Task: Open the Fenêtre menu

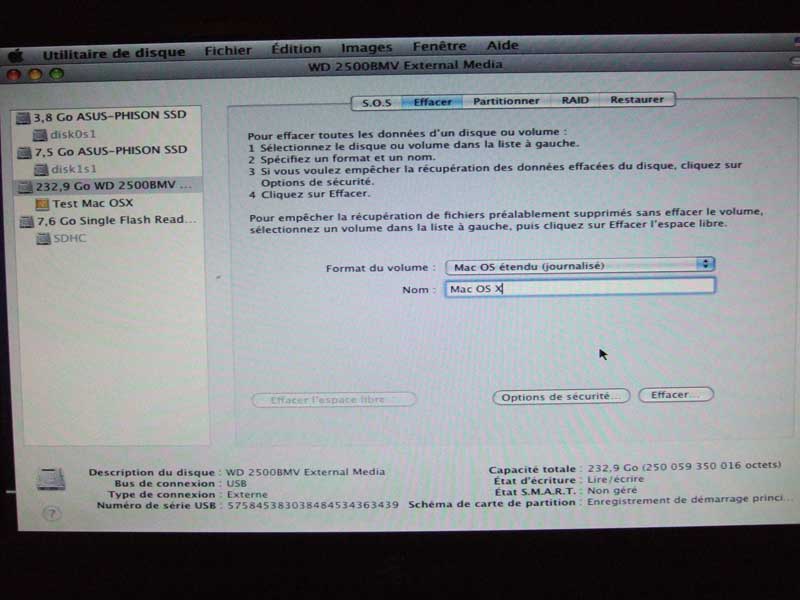Action: click(439, 46)
